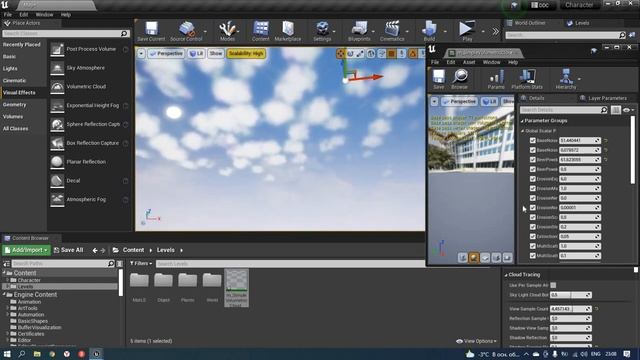Image resolution: width=640 pixels, height=360 pixels.
Task: Open the main editor Window menu
Action: tap(44, 15)
